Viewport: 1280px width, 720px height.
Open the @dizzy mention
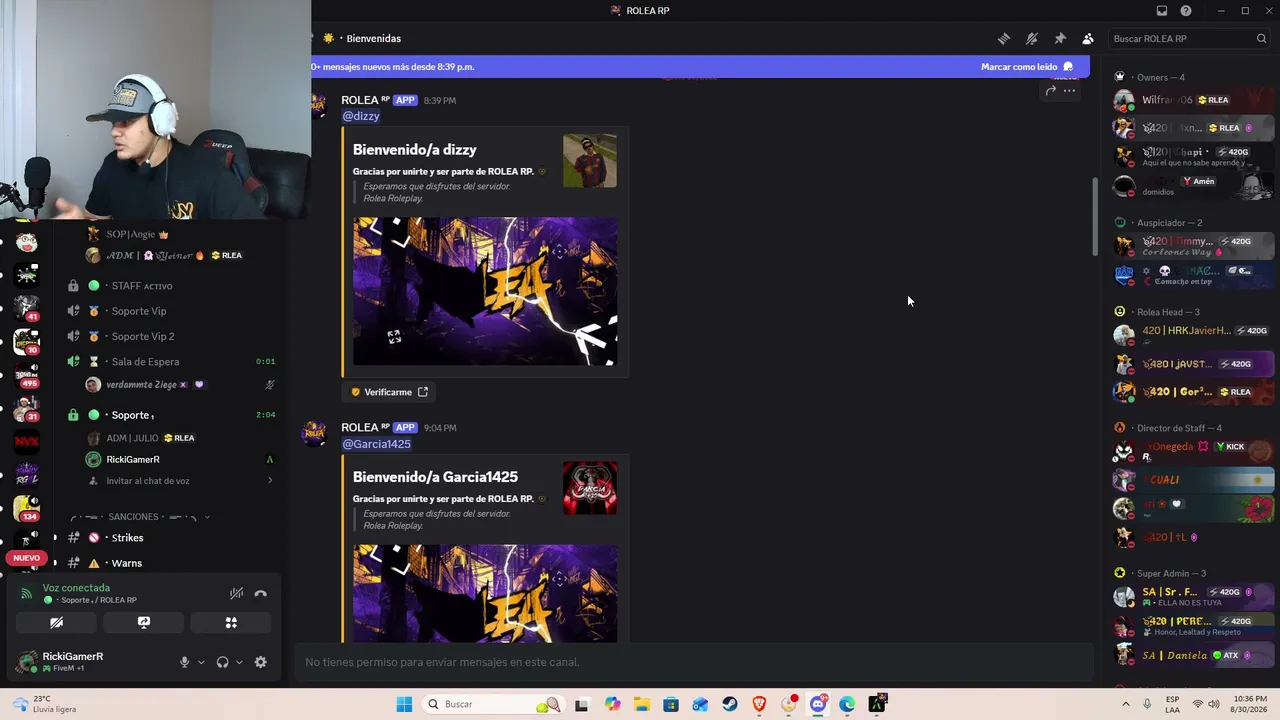(361, 116)
